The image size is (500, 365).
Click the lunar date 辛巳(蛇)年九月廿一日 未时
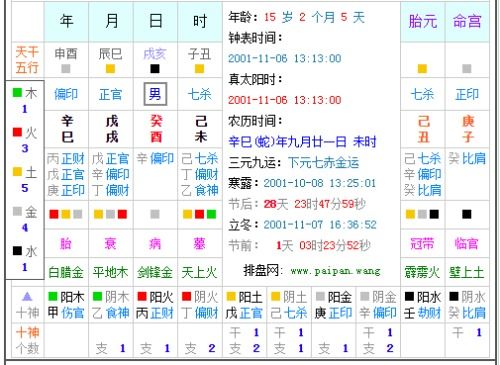(302, 142)
